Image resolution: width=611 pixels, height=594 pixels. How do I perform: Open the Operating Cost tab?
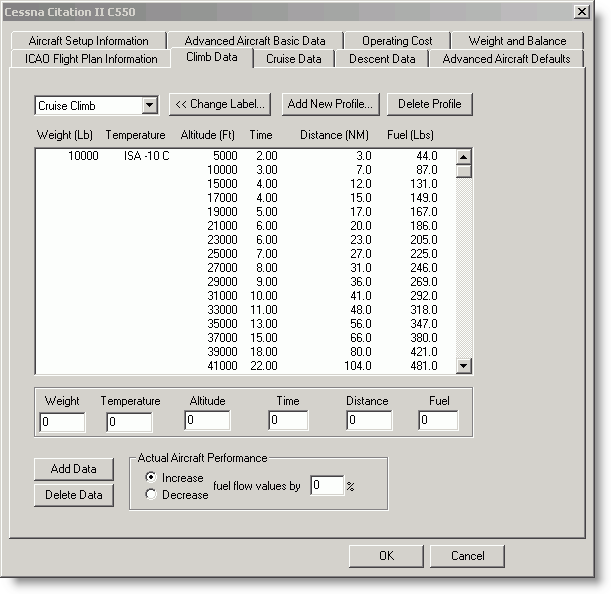pyautogui.click(x=397, y=41)
